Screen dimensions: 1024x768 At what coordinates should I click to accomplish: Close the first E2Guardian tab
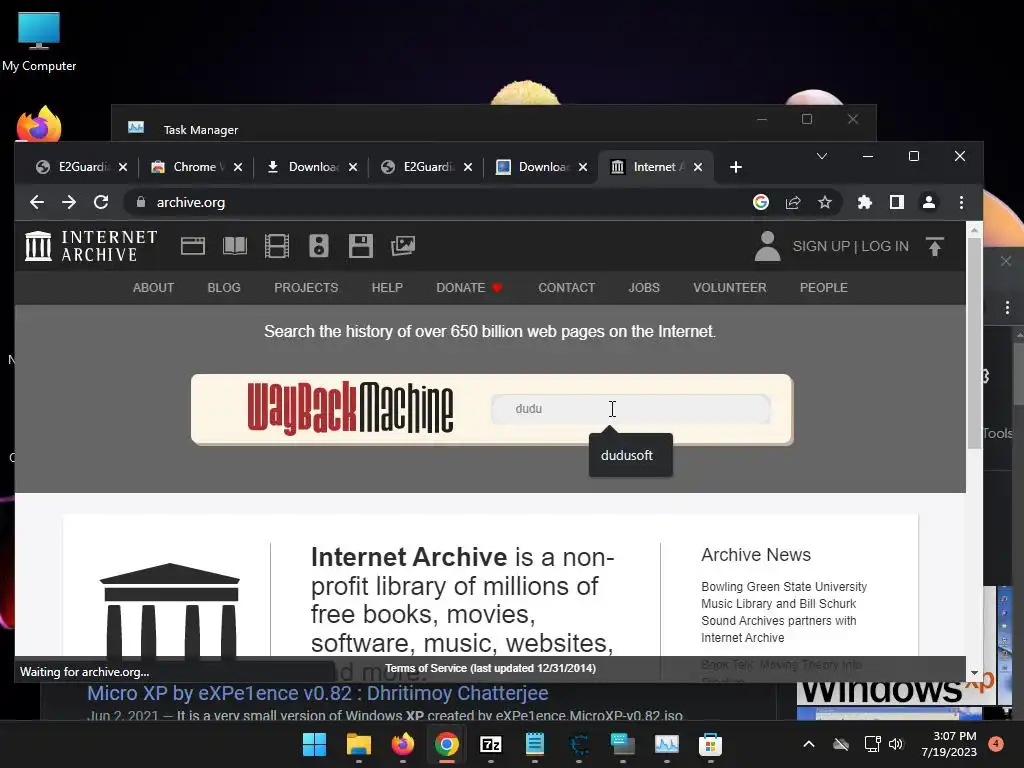coord(123,167)
